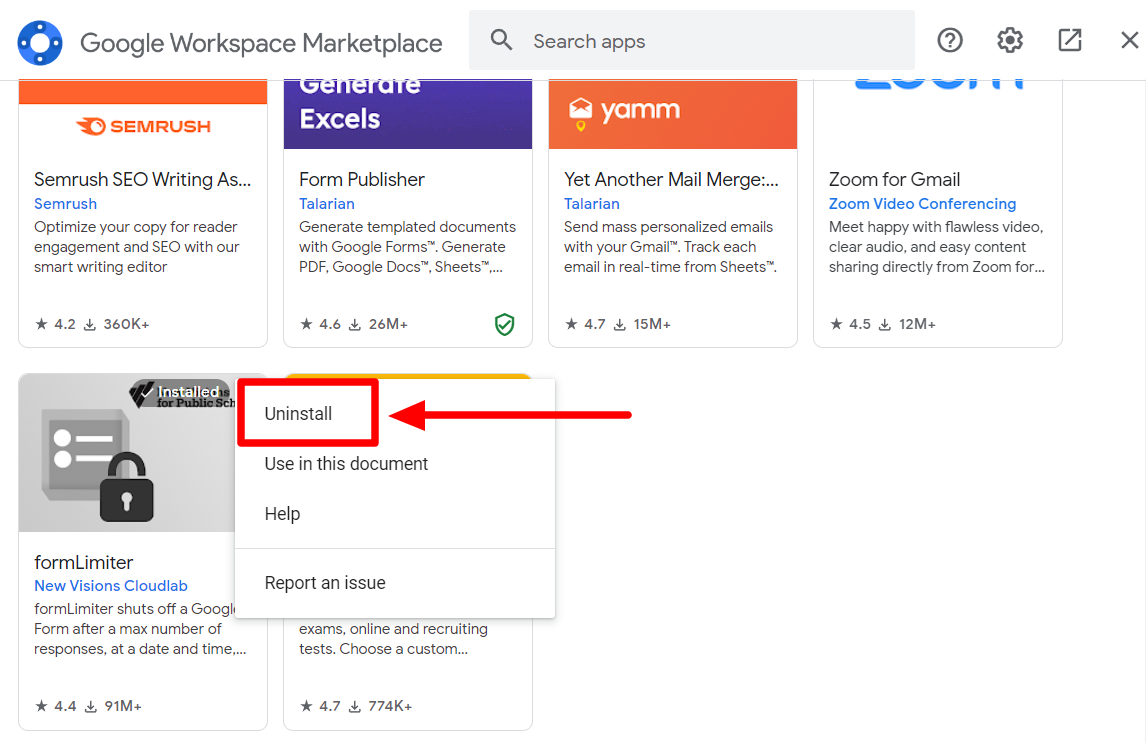Select Use in this document
Screen dimensions: 1146x746
click(346, 464)
